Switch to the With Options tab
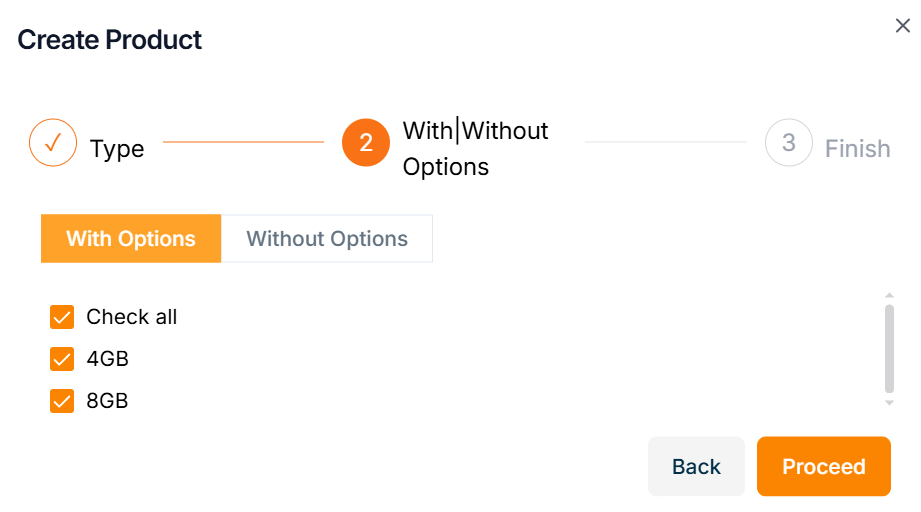This screenshot has height=512, width=921. [x=131, y=239]
